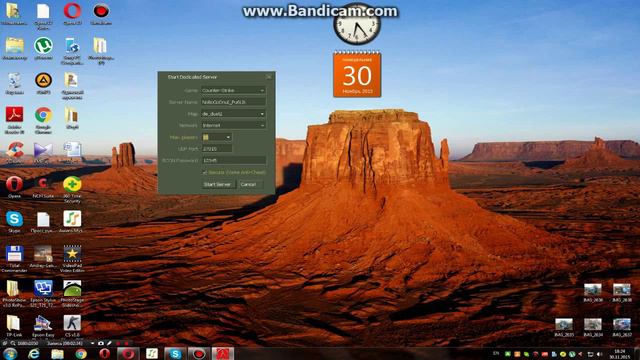This screenshot has height=360, width=640.
Task: Open Internet Explorer from the taskbar
Action: click(x=33, y=353)
